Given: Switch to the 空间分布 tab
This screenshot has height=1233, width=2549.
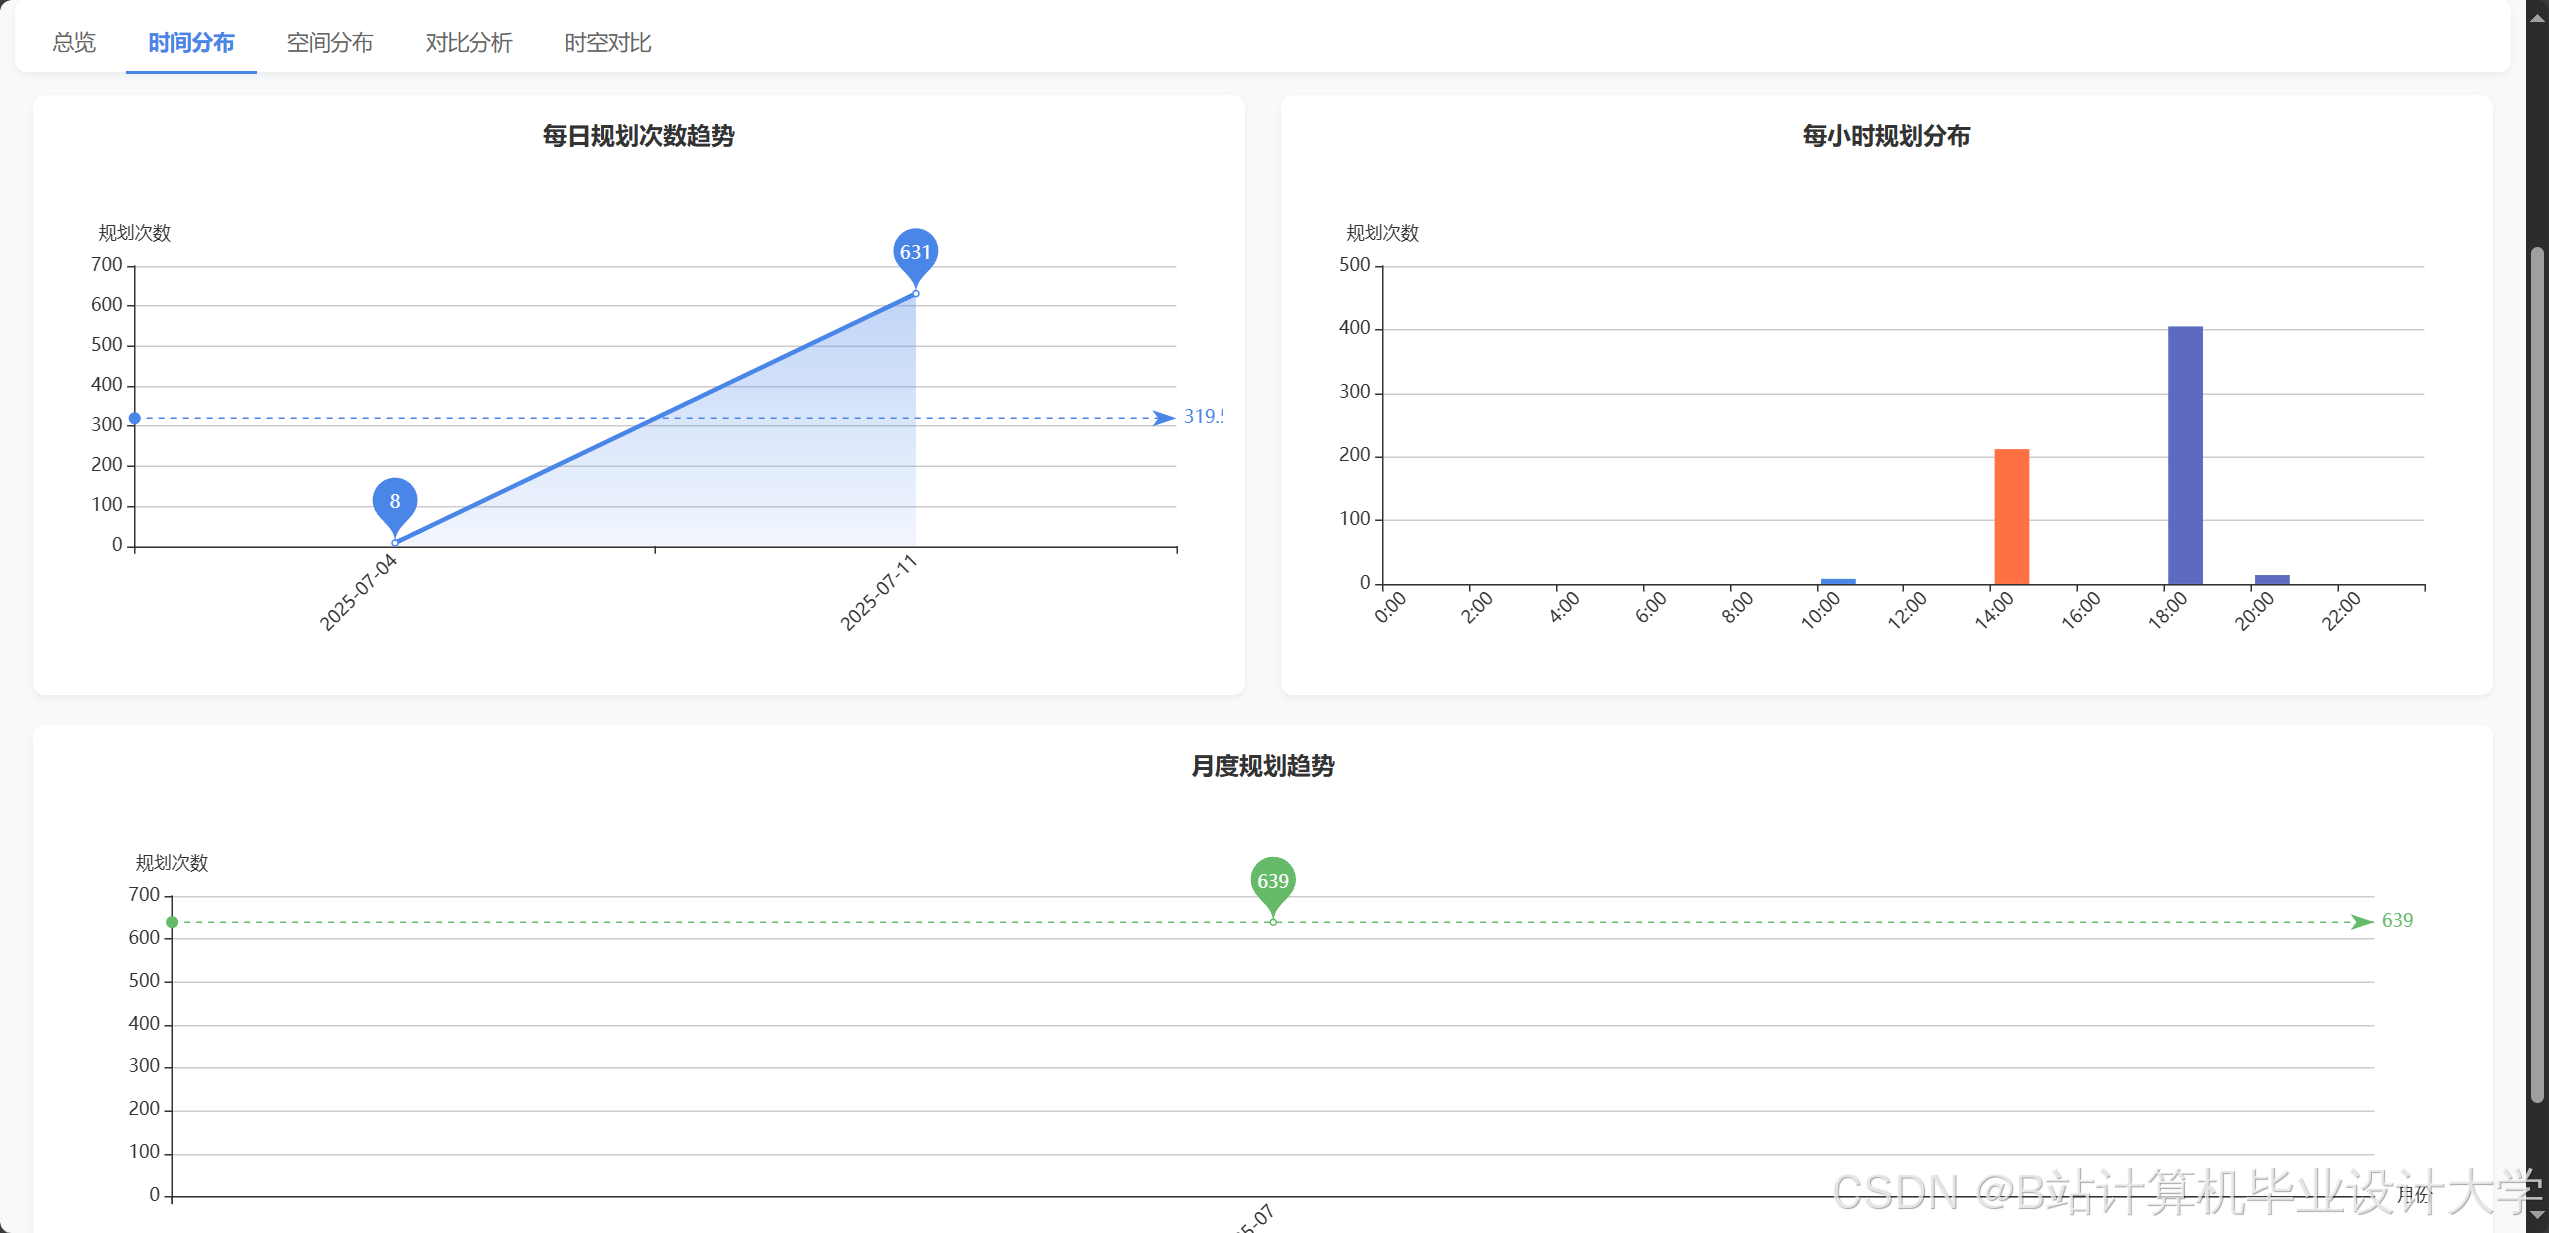Looking at the screenshot, I should 330,43.
